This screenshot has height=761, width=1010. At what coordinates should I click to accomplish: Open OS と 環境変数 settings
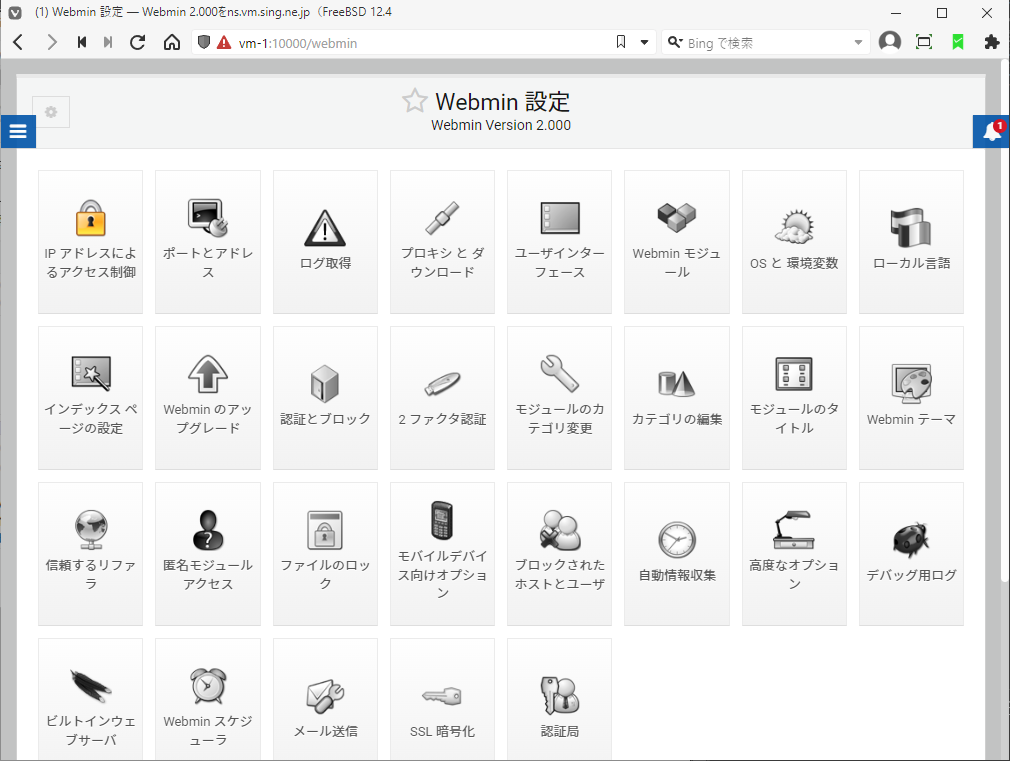point(794,242)
